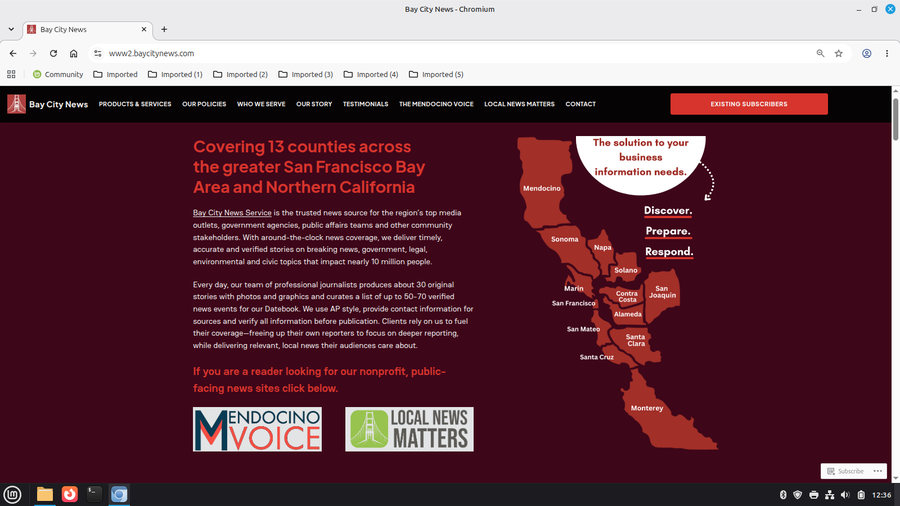Open a new browser tab

(x=164, y=29)
